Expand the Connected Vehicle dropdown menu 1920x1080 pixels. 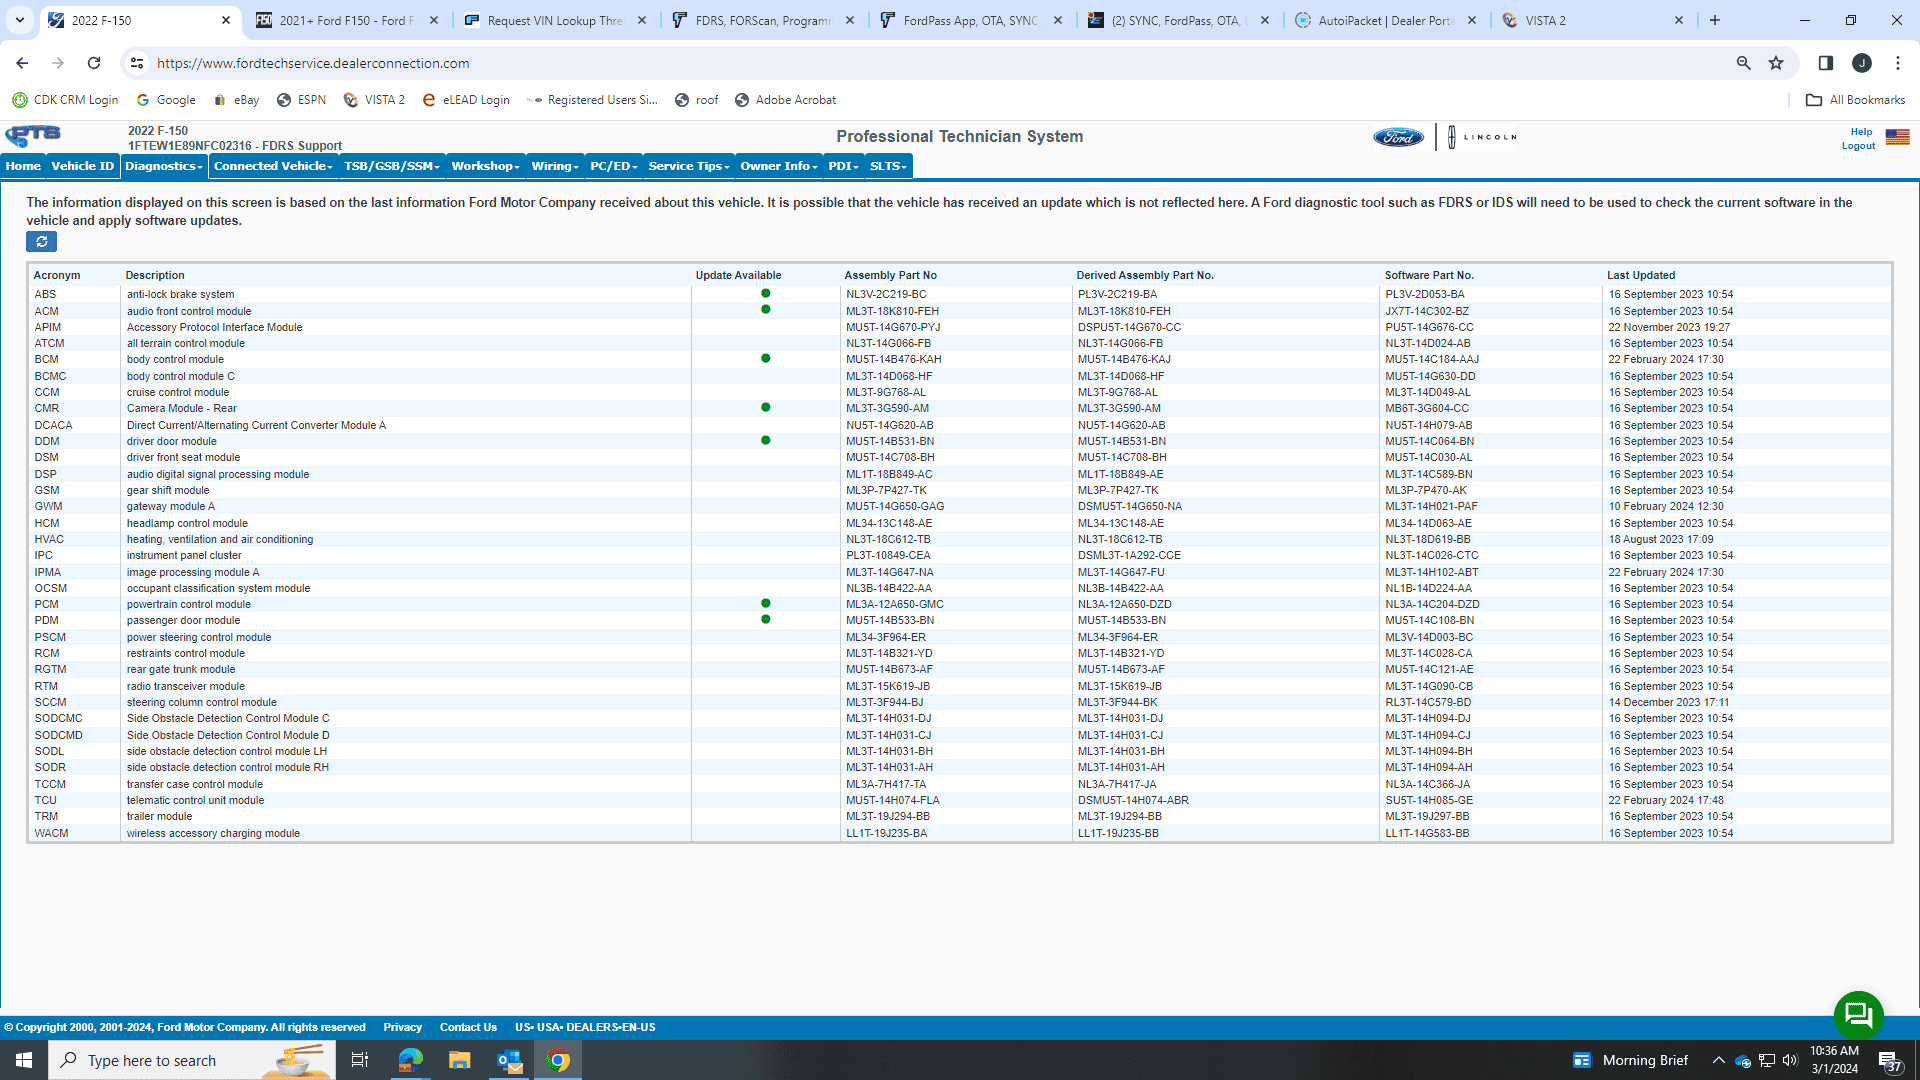click(x=273, y=166)
